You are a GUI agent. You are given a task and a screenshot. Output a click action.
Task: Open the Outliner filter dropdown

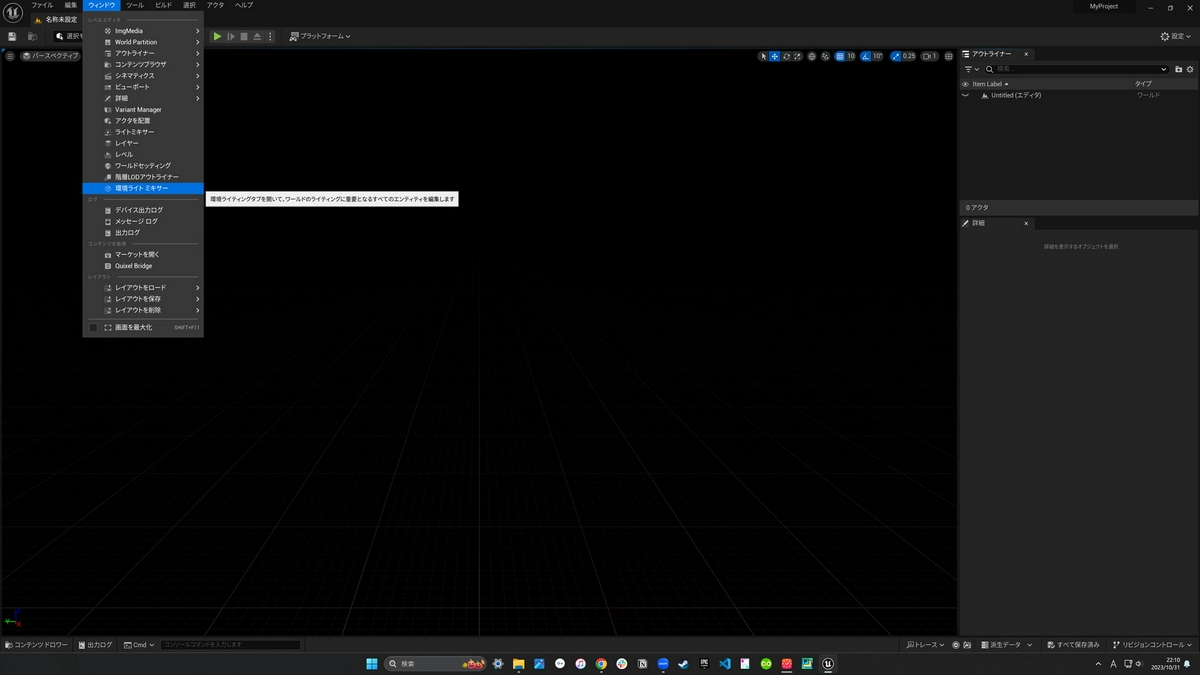pyautogui.click(x=969, y=69)
